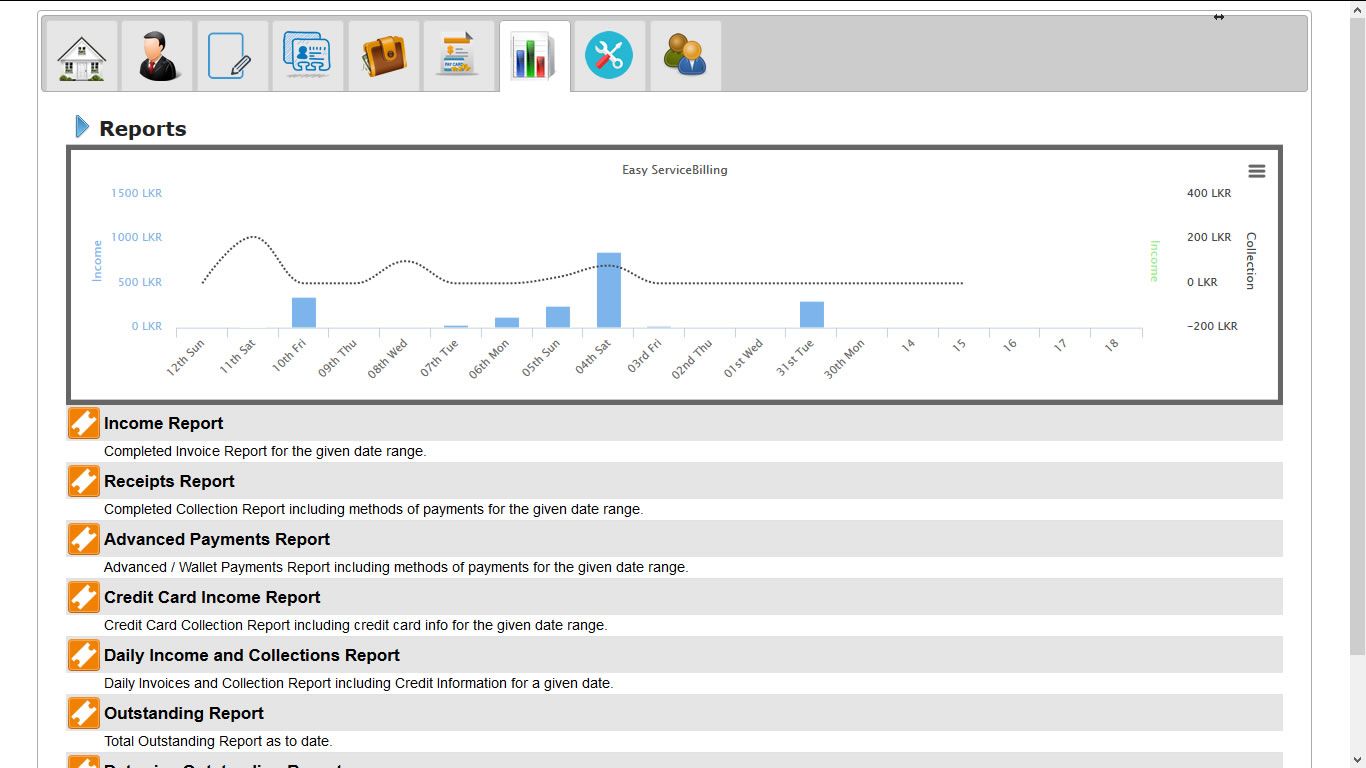Select the Reports bar chart tab
Image resolution: width=1366 pixels, height=768 pixels.
tap(535, 56)
